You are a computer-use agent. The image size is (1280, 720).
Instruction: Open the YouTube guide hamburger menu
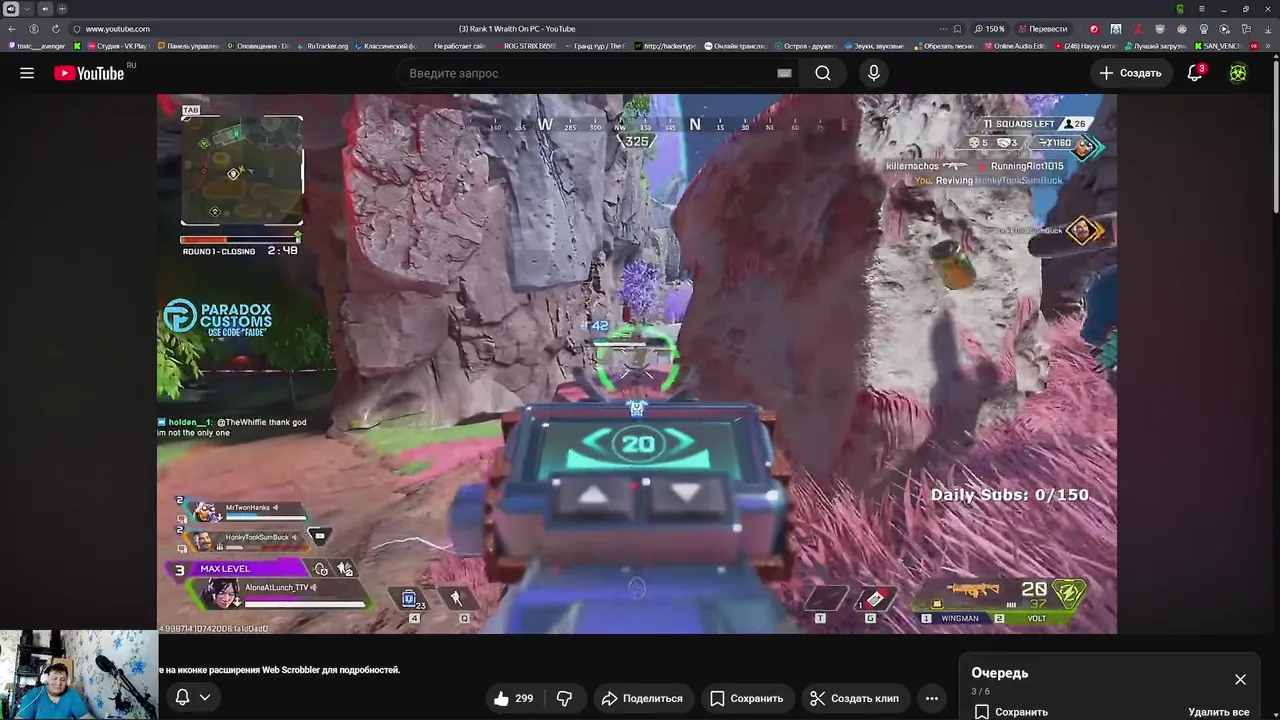pos(27,73)
